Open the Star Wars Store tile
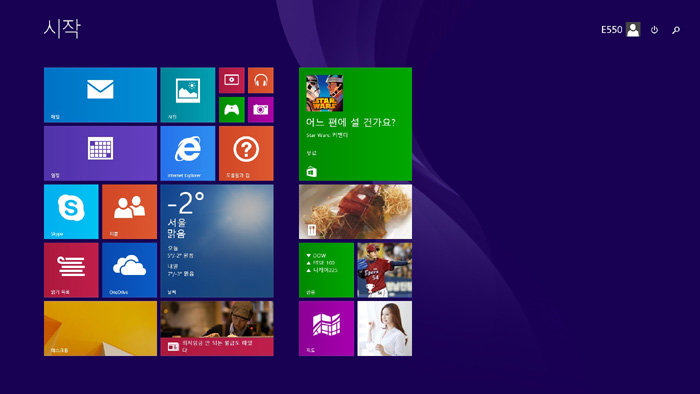Viewport: 700px width, 394px height. point(355,124)
